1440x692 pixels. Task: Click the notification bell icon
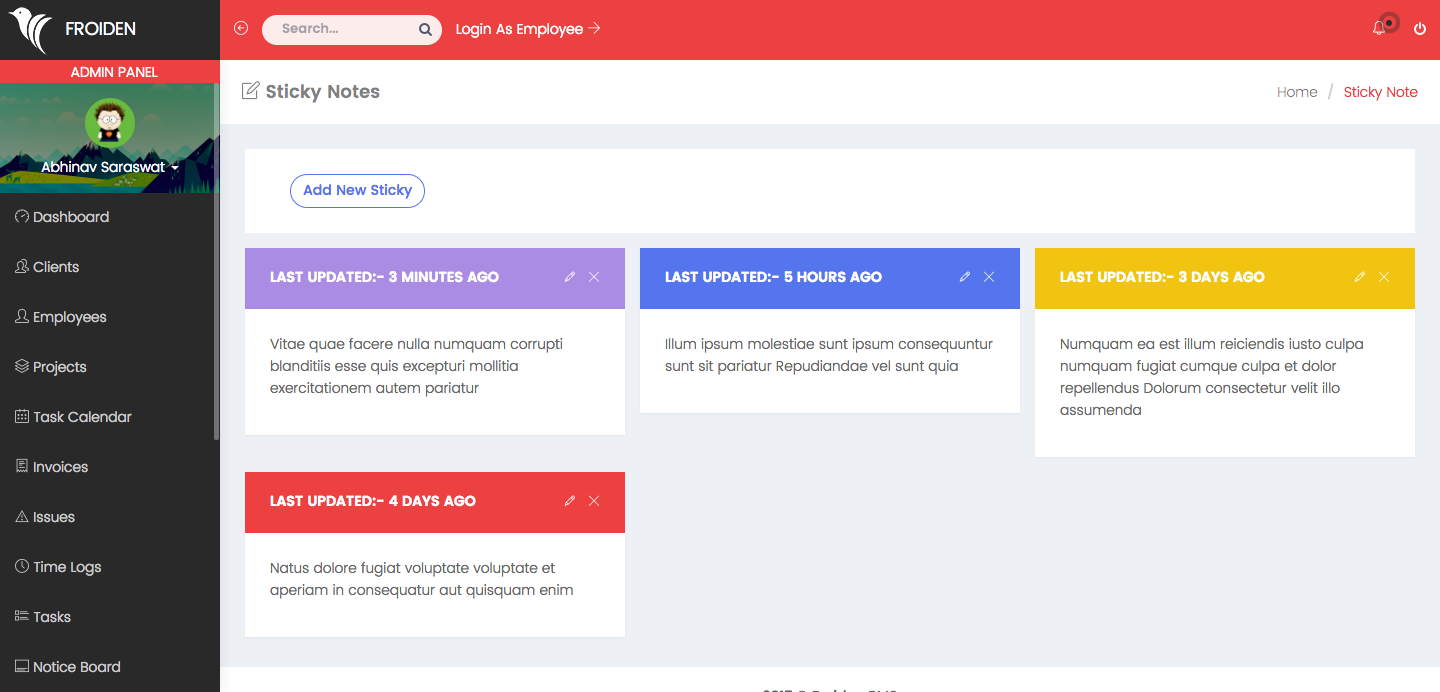tap(1379, 29)
